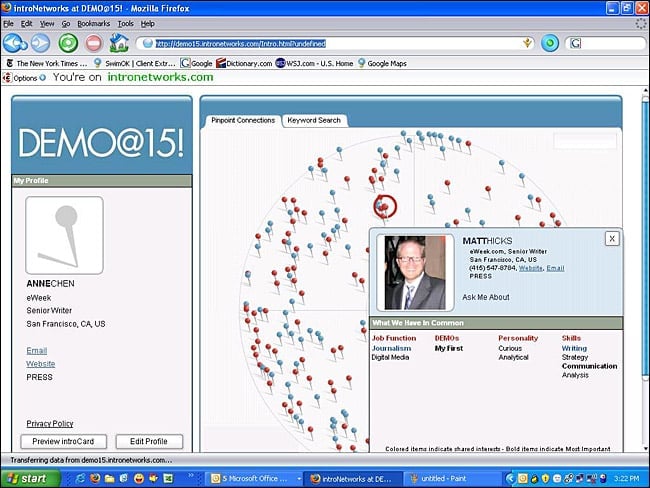Click the circled red pin on the map
Image resolution: width=650 pixels, height=488 pixels.
pyautogui.click(x=385, y=206)
